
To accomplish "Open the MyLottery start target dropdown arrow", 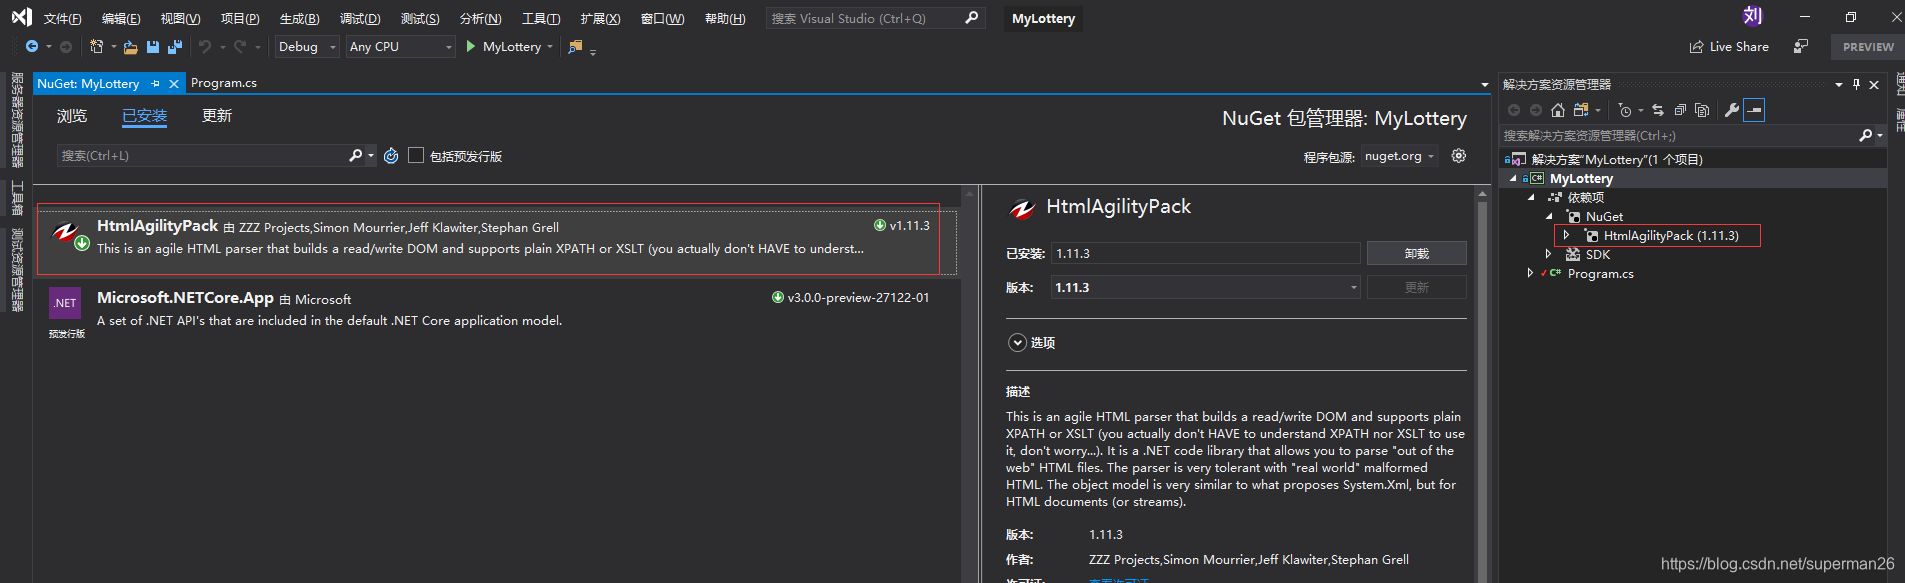I will 550,47.
